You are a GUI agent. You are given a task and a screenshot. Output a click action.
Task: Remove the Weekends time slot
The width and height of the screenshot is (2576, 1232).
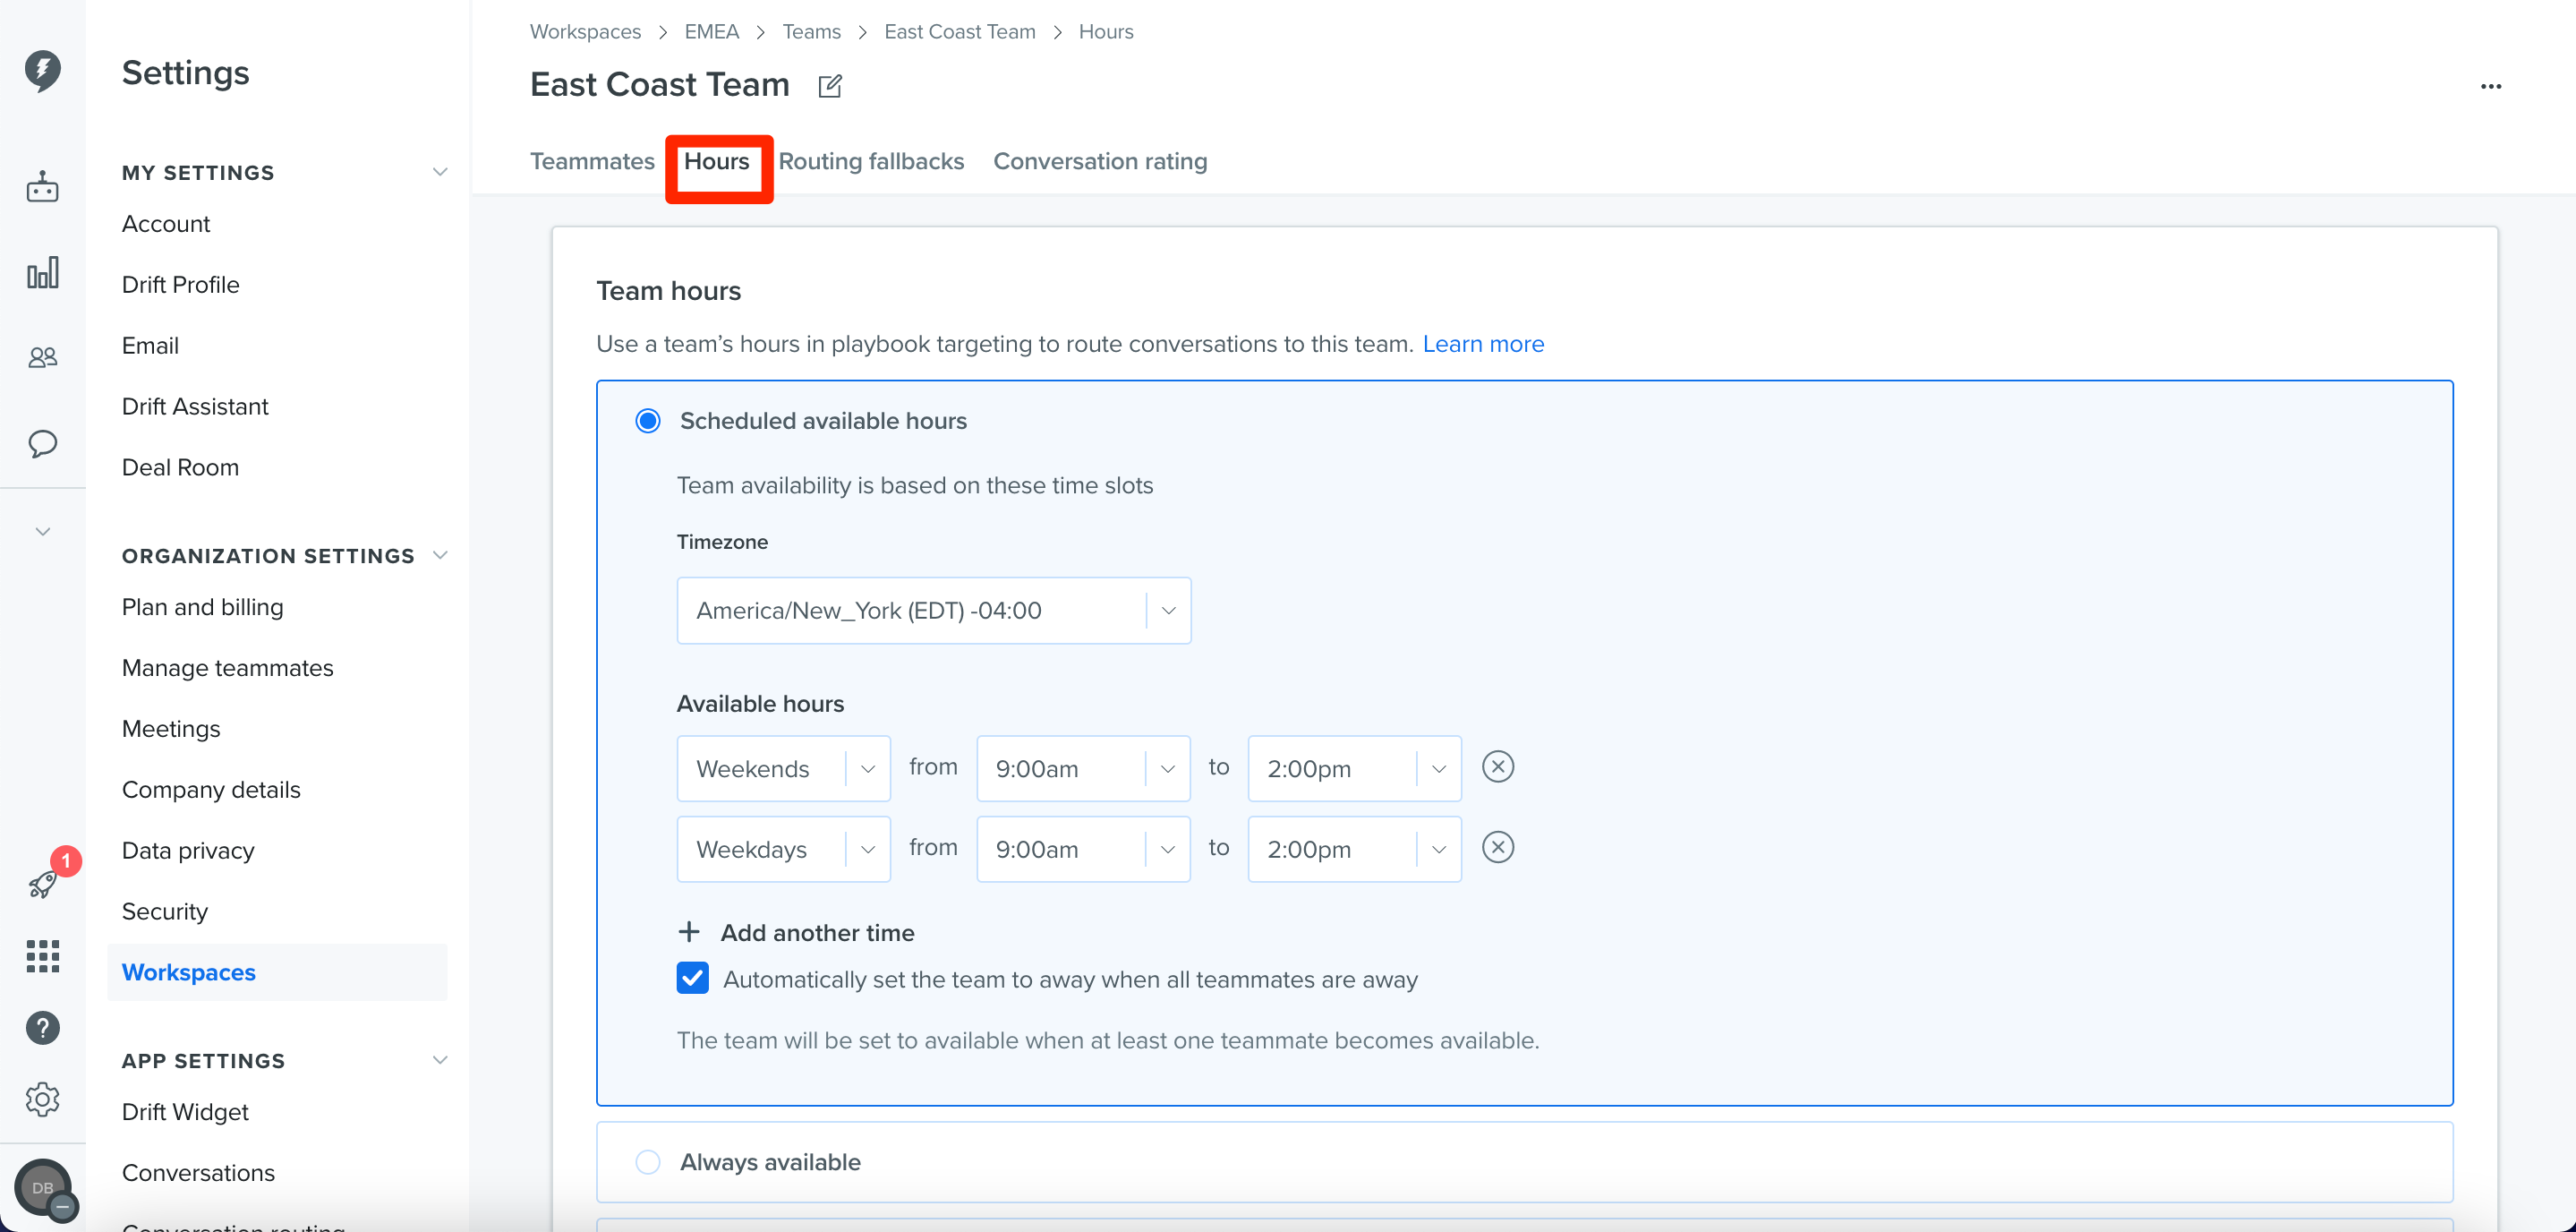1497,767
